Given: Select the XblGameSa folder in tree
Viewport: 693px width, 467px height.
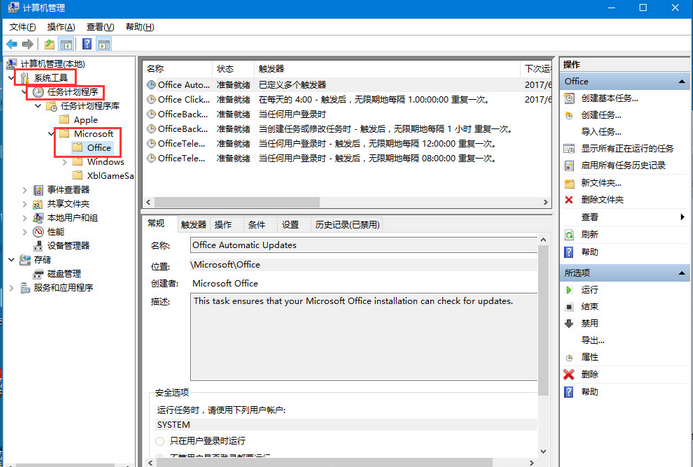Looking at the screenshot, I should point(110,176).
